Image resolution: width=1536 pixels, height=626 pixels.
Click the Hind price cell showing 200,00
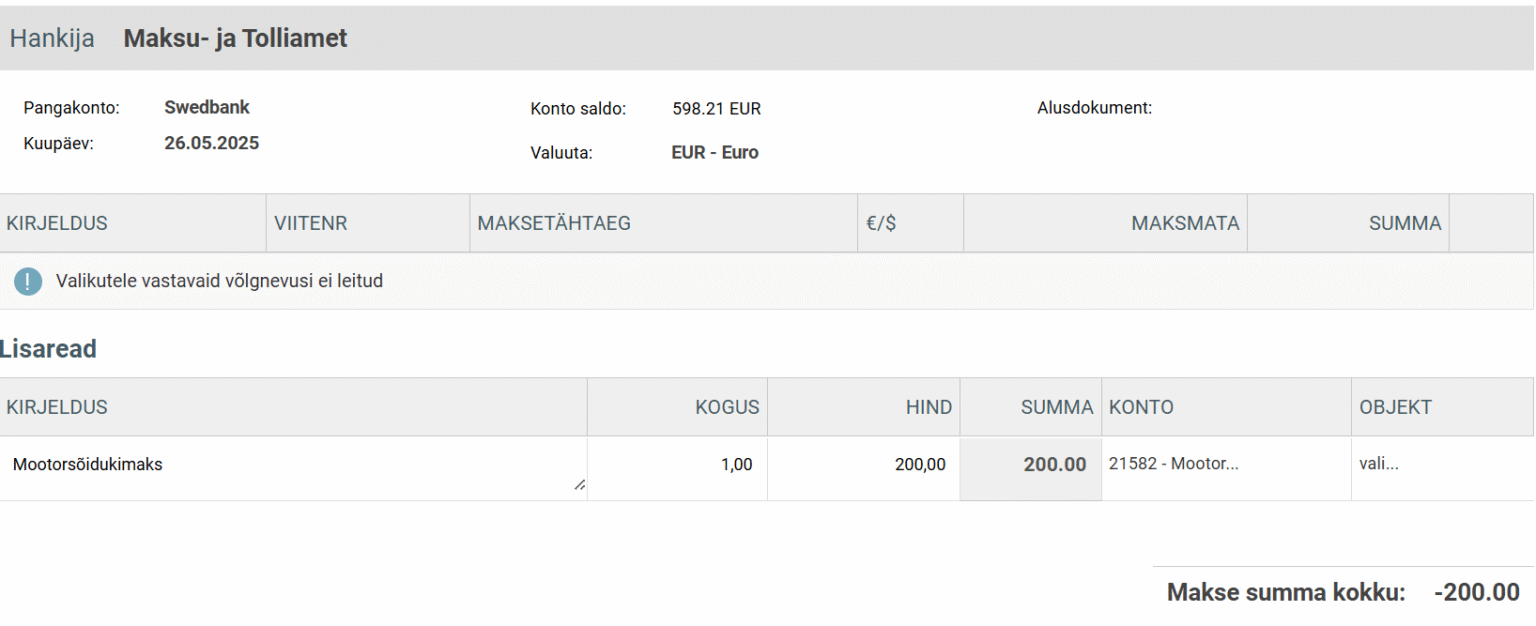(x=921, y=463)
